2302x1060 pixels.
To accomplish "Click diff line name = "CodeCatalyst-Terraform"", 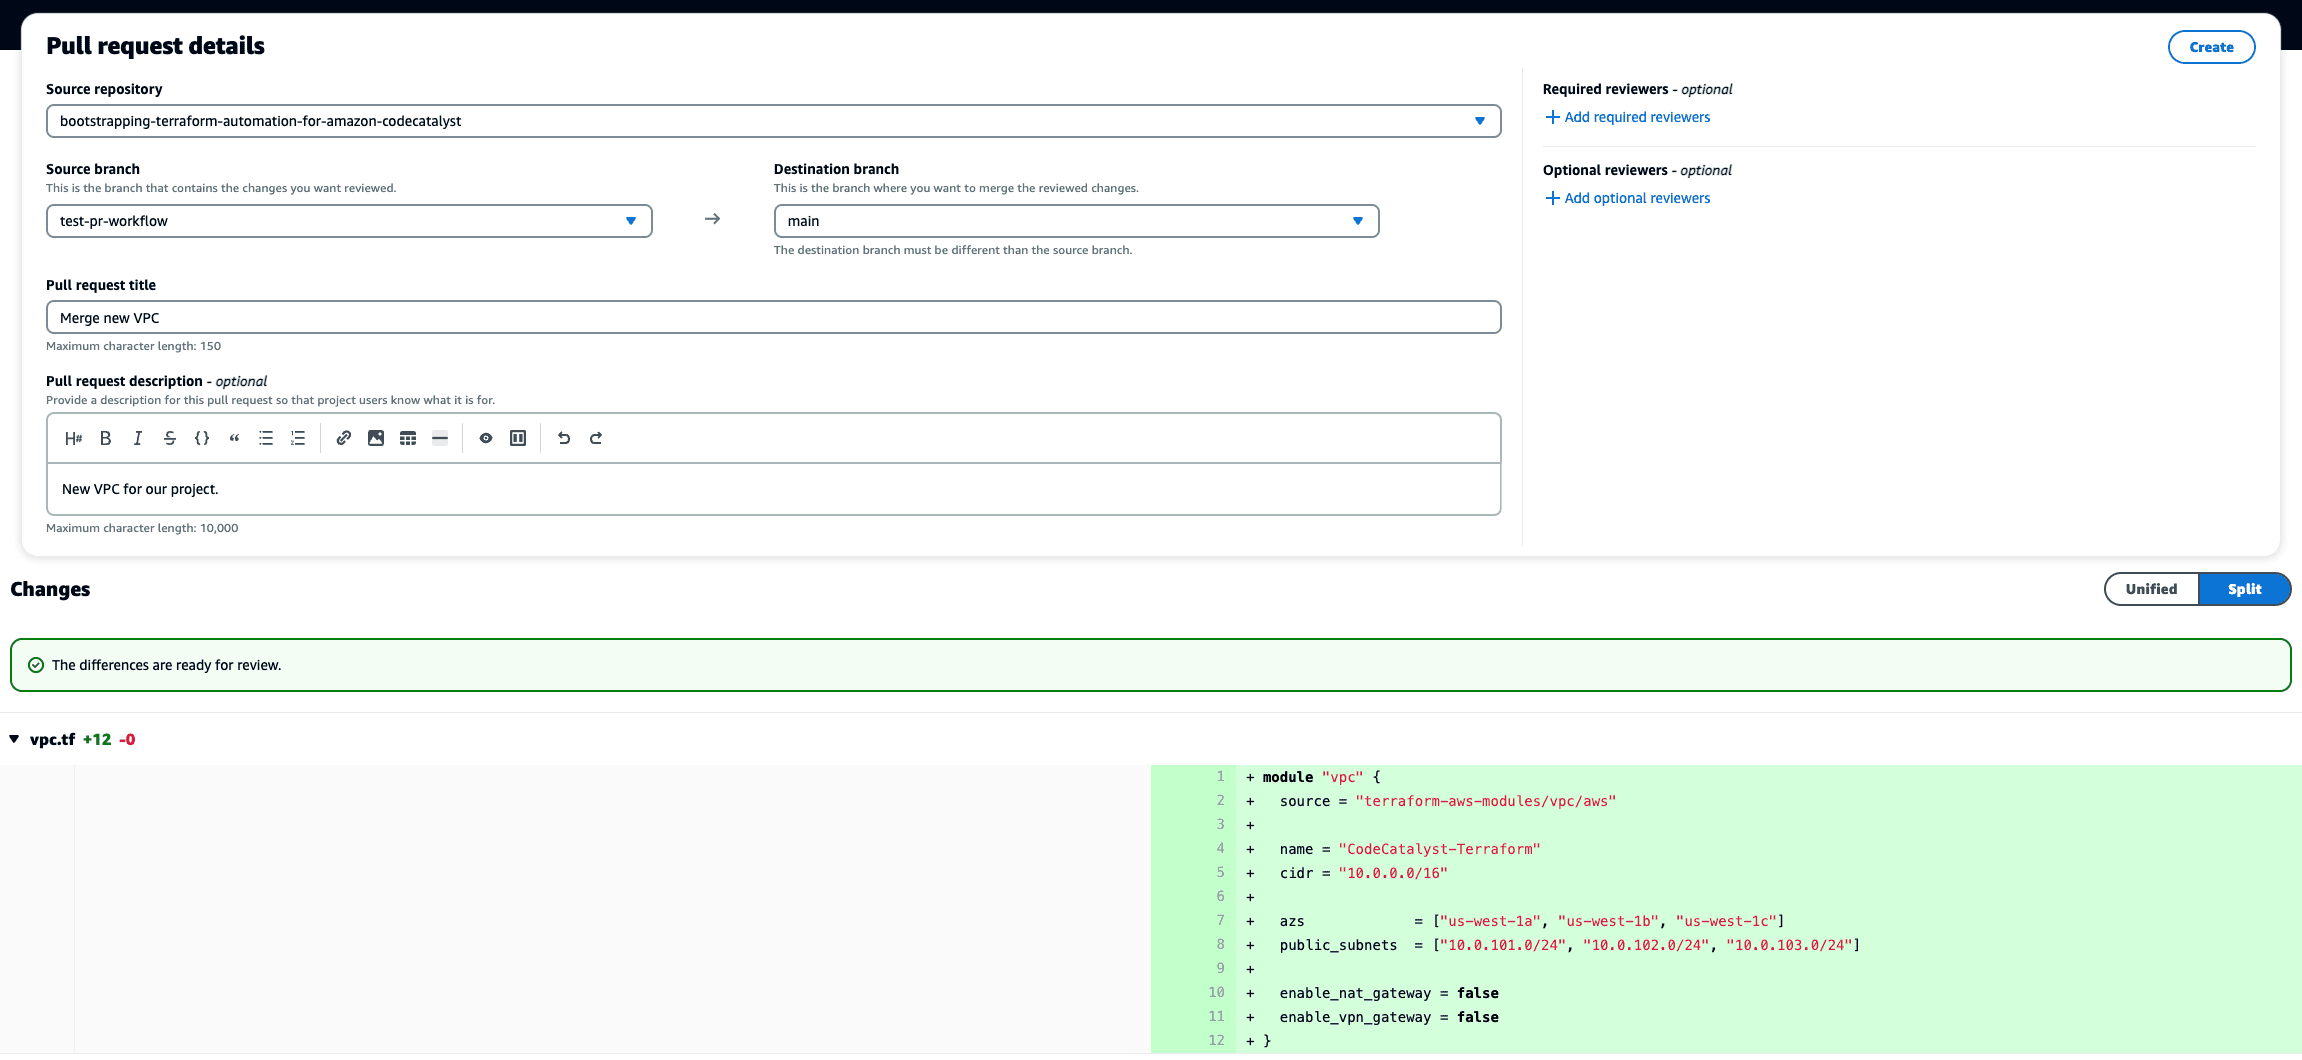I will (x=1409, y=849).
